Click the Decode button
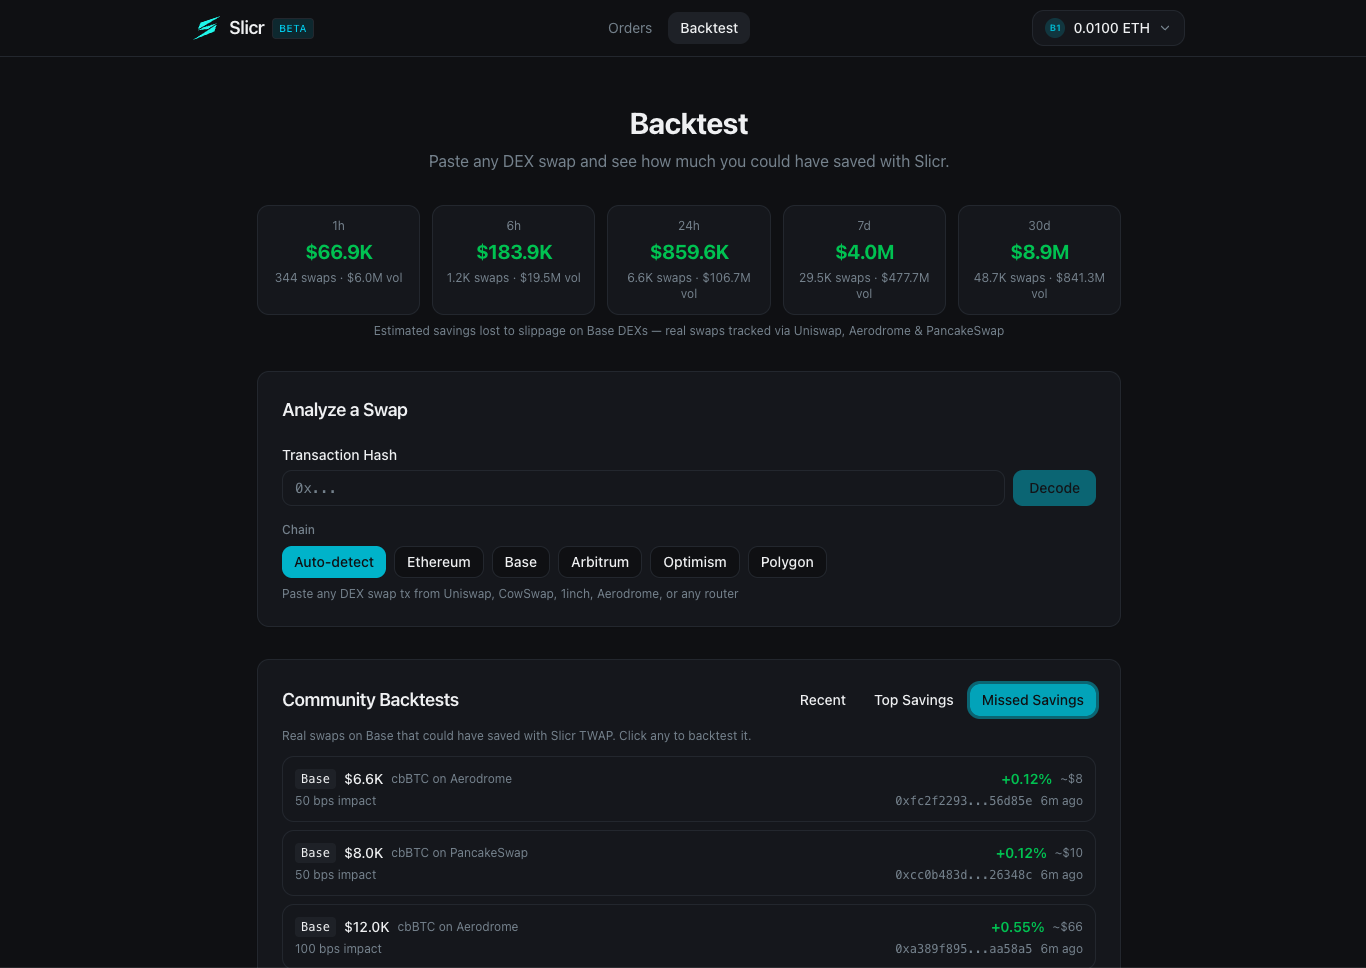This screenshot has height=968, width=1366. click(x=1054, y=488)
